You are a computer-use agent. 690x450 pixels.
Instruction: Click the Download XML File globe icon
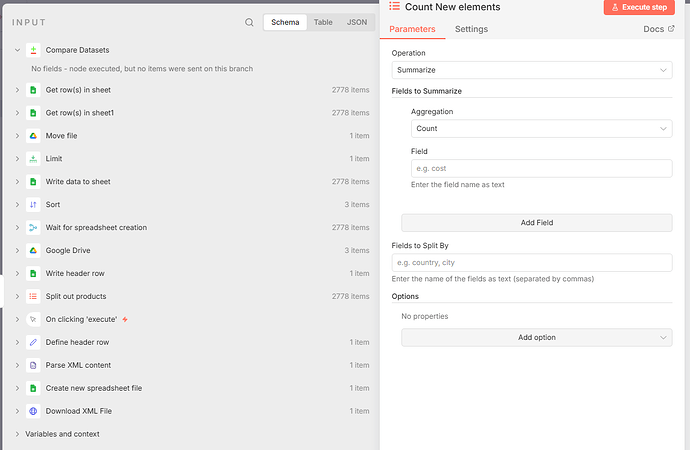(33, 412)
